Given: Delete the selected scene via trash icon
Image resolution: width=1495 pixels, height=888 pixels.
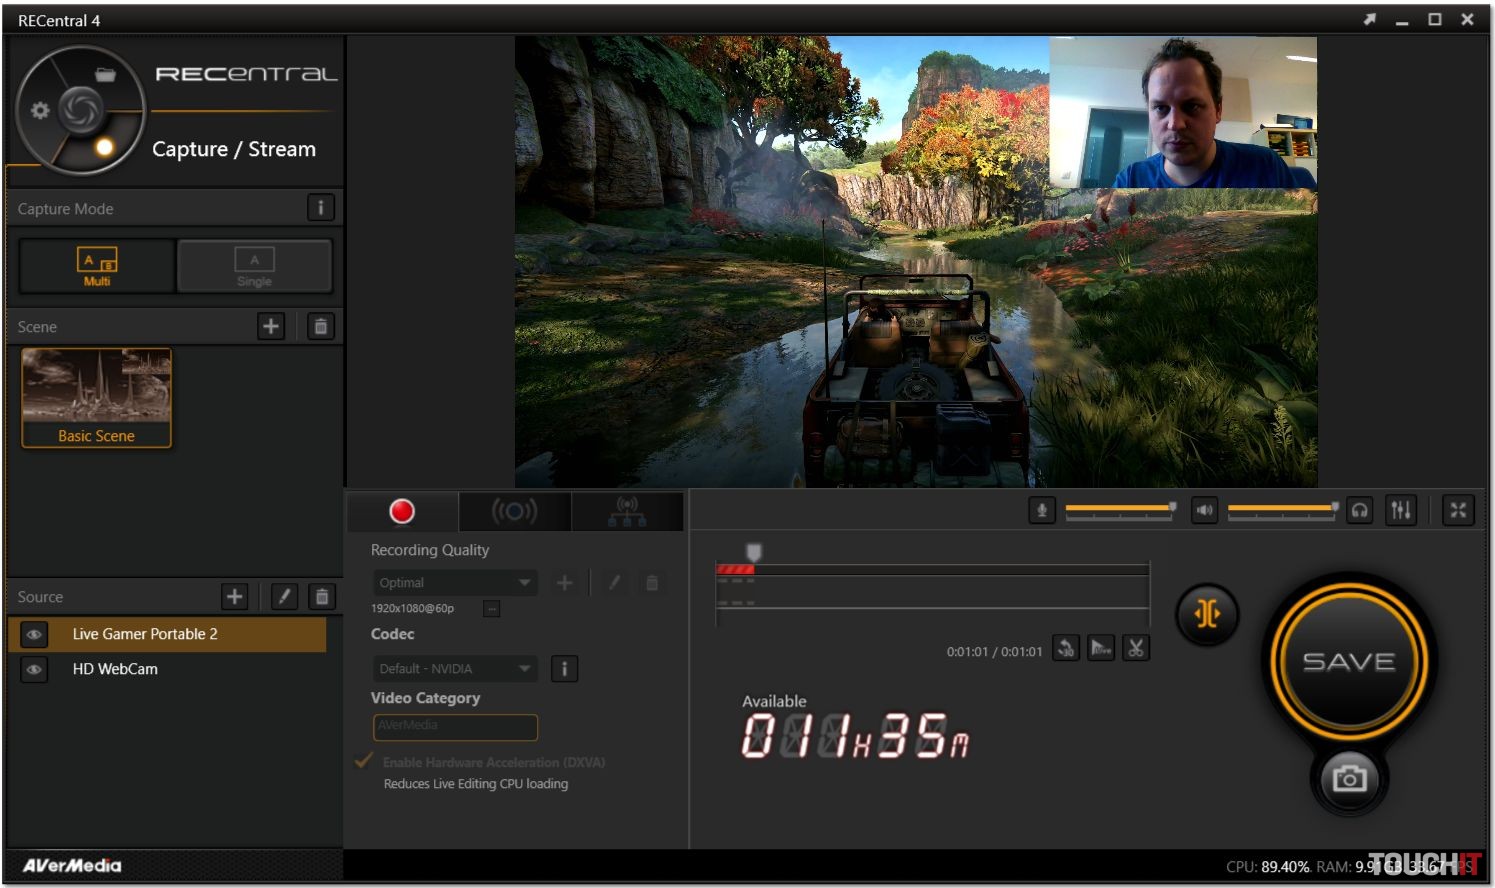Looking at the screenshot, I should click(320, 326).
